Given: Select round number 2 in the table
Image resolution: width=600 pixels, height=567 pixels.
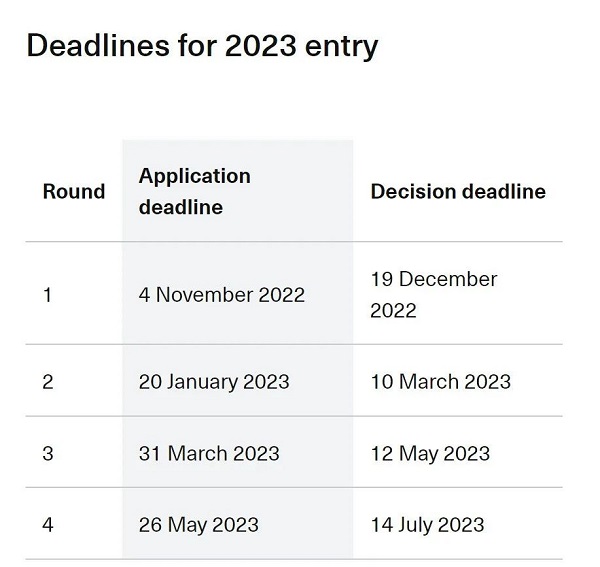Looking at the screenshot, I should tap(48, 381).
